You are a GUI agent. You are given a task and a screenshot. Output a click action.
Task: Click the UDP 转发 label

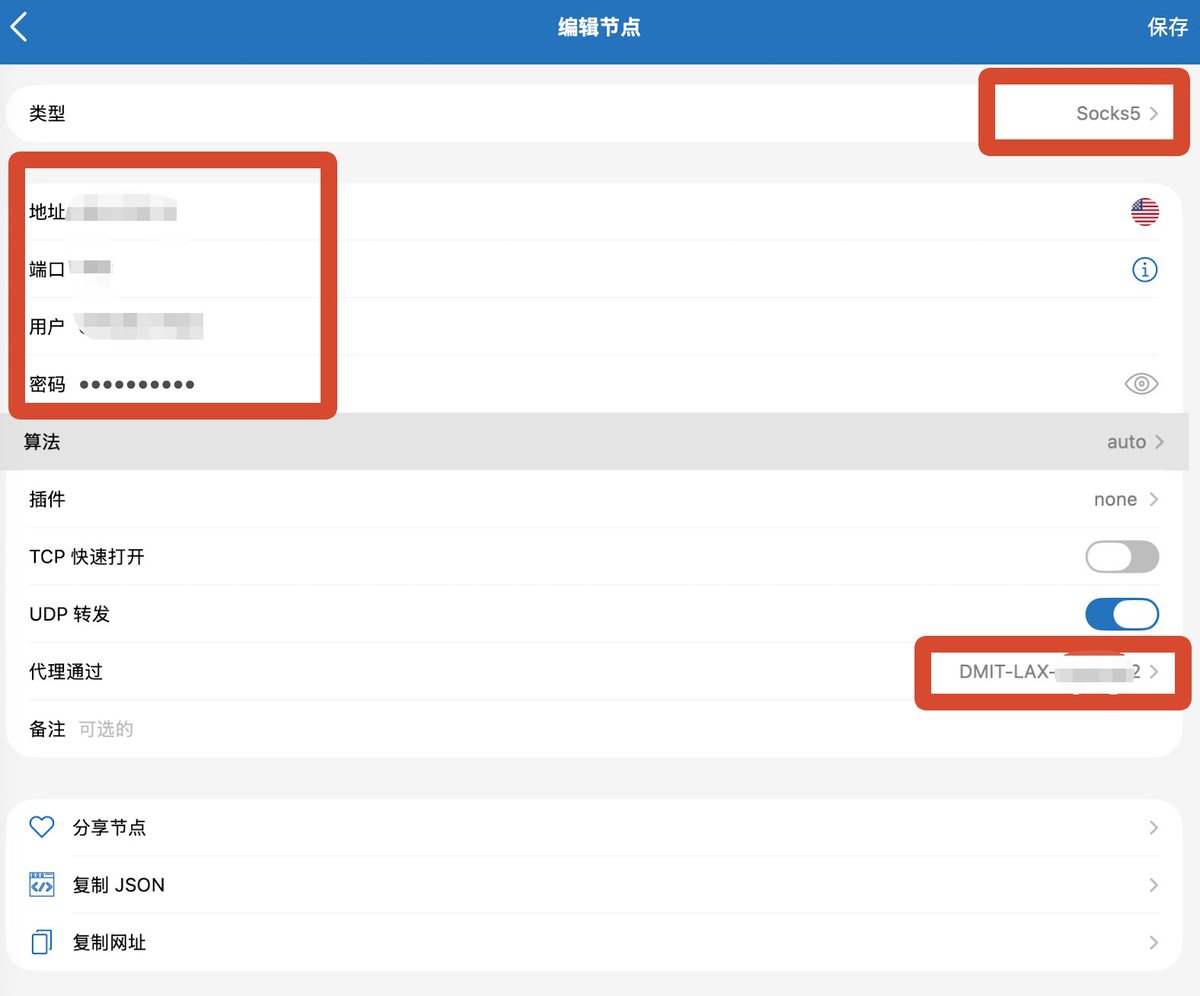point(70,614)
